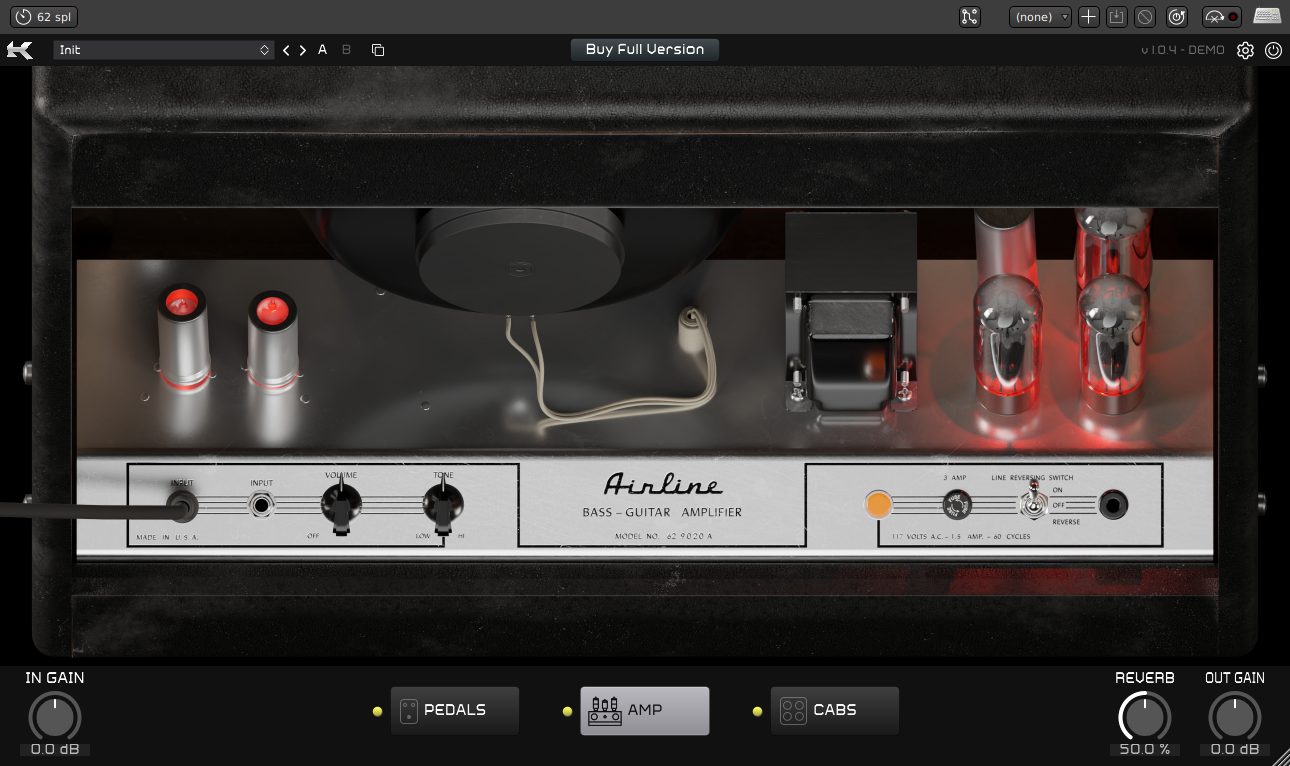Open the plugin settings gear
The width and height of the screenshot is (1290, 766).
(x=1245, y=50)
